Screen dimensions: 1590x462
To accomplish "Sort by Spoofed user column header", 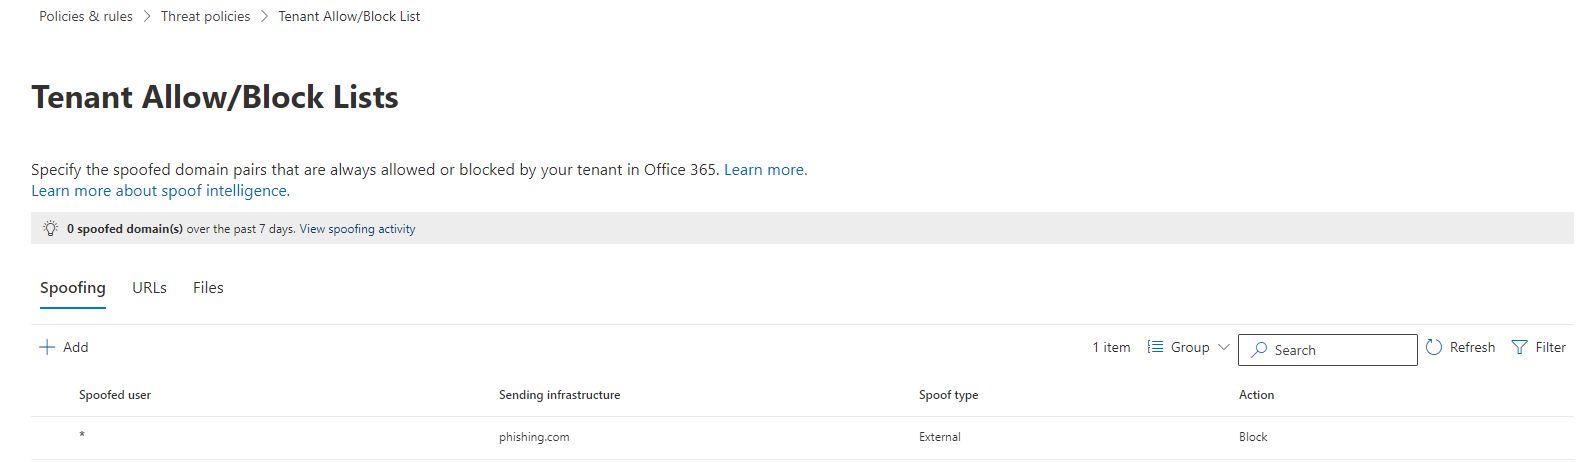I will tap(115, 395).
